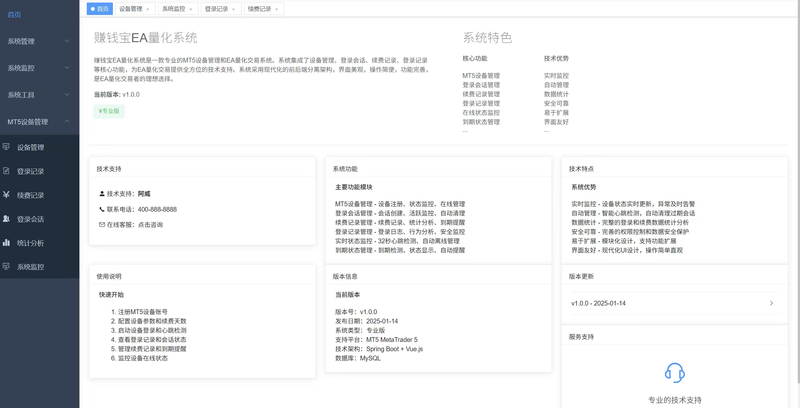The image size is (800, 408).
Task: Click the 点击咨询 online service link
Action: (x=150, y=225)
